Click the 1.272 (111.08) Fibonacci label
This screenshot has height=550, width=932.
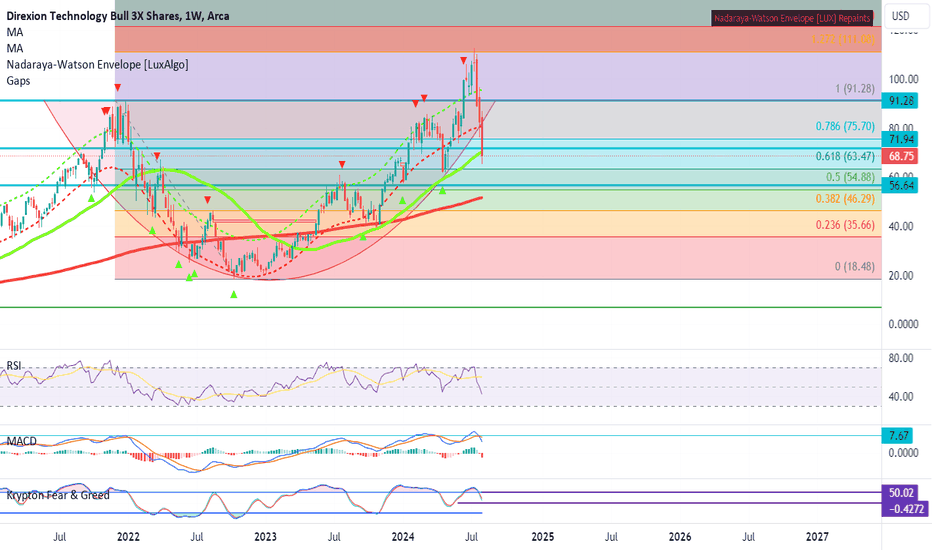[843, 39]
